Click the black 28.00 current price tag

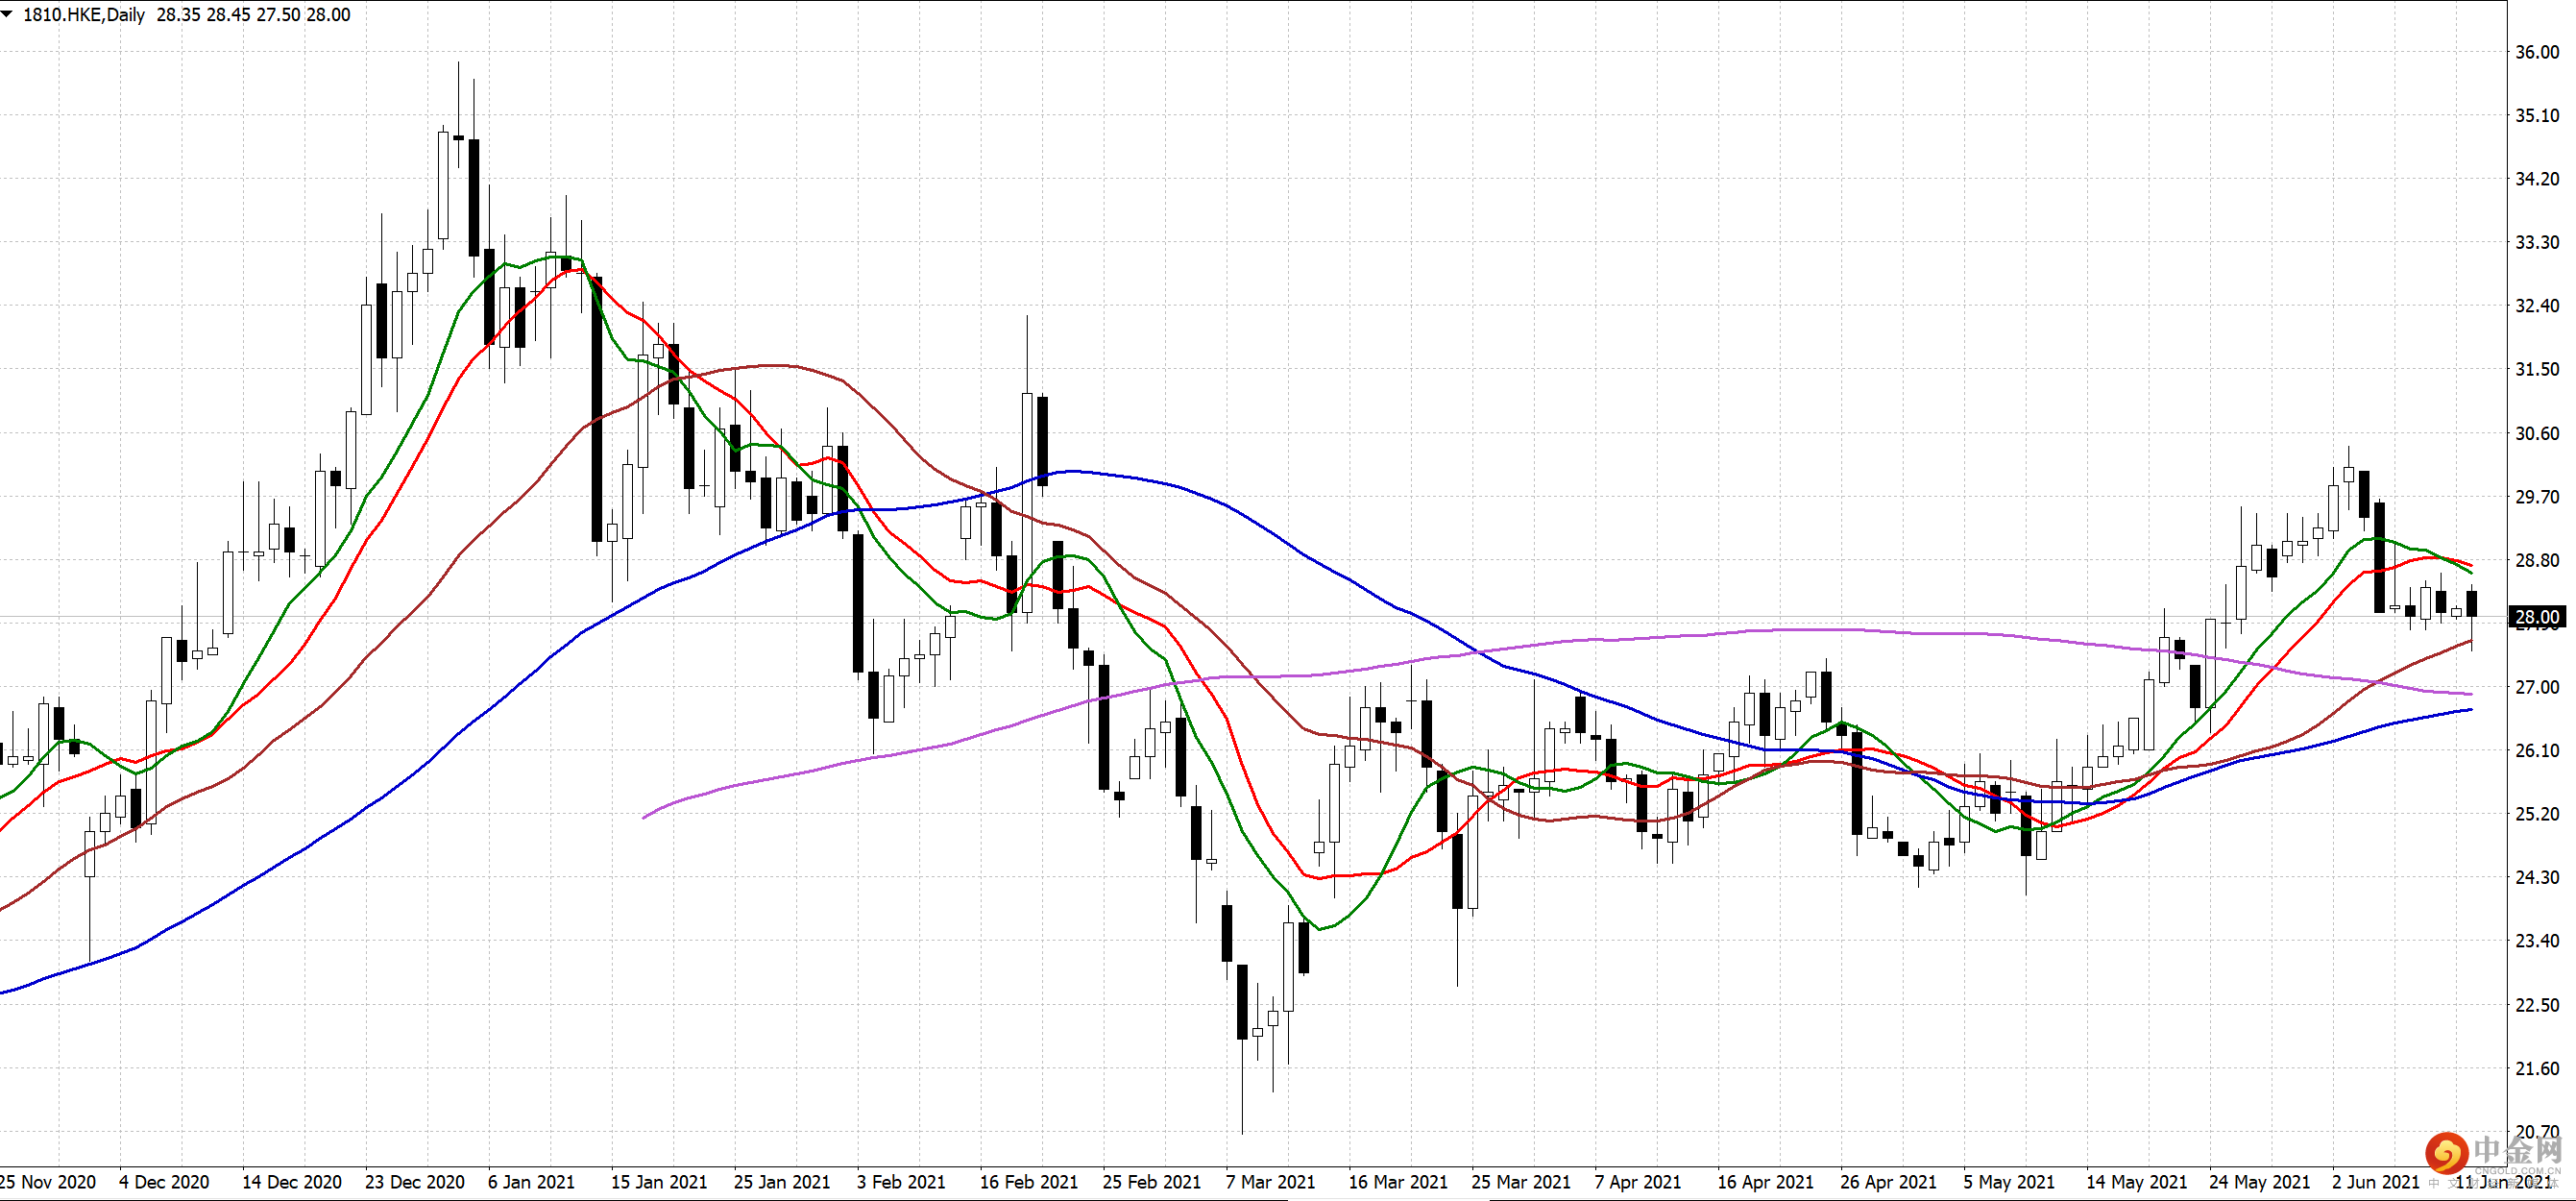(2539, 617)
